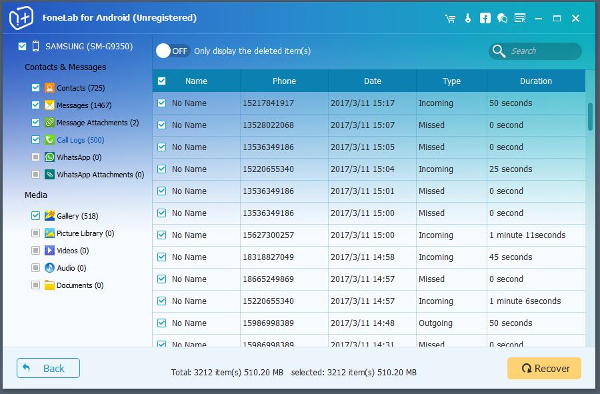The image size is (600, 394).
Task: Select the Videos play icon
Action: 49,250
